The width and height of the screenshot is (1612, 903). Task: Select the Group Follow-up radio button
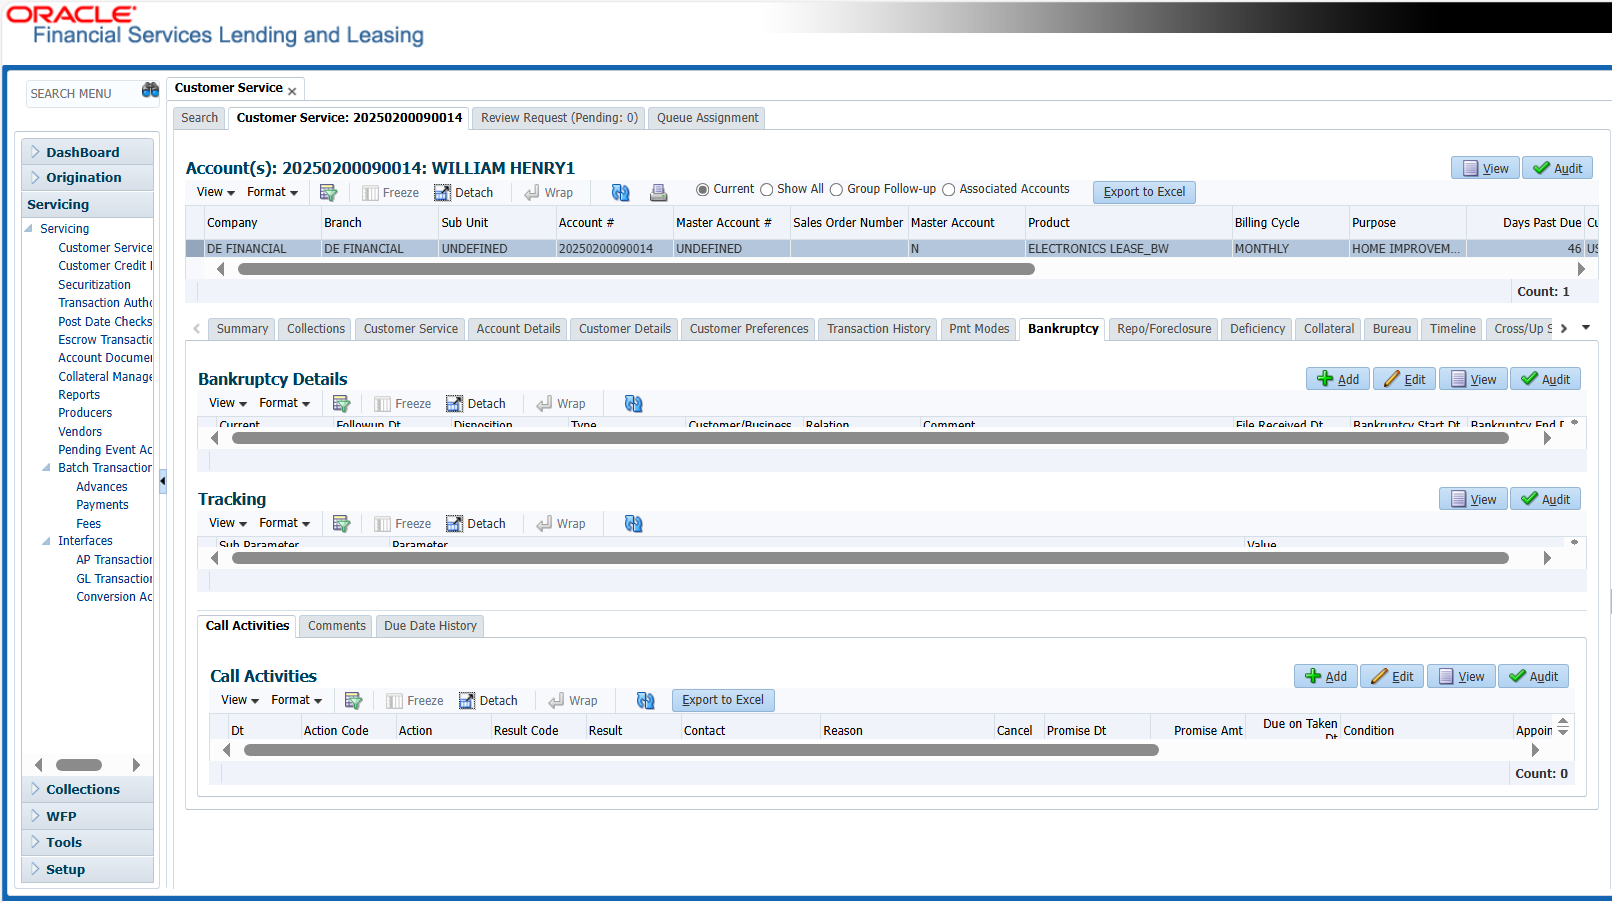point(836,190)
